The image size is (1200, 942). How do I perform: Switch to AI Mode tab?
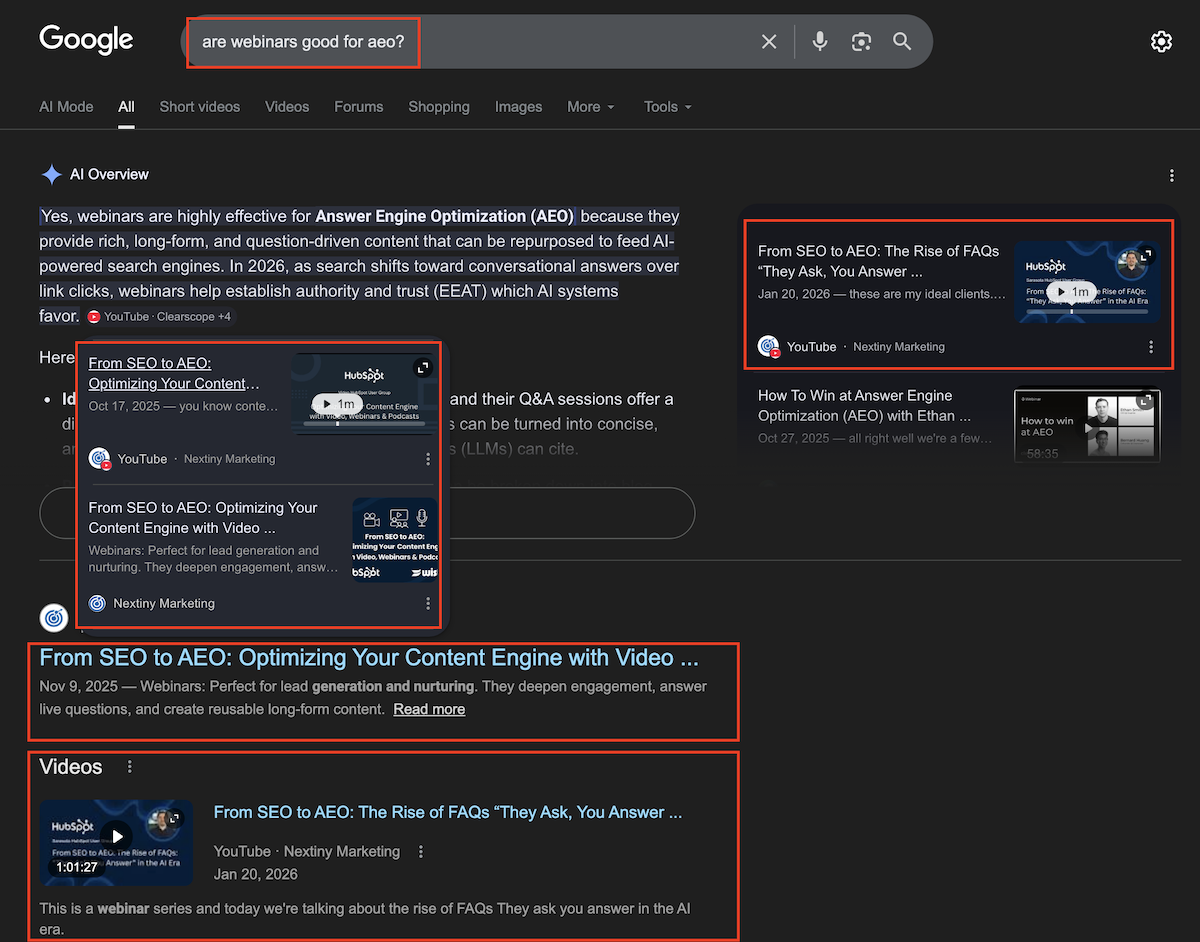click(x=66, y=107)
